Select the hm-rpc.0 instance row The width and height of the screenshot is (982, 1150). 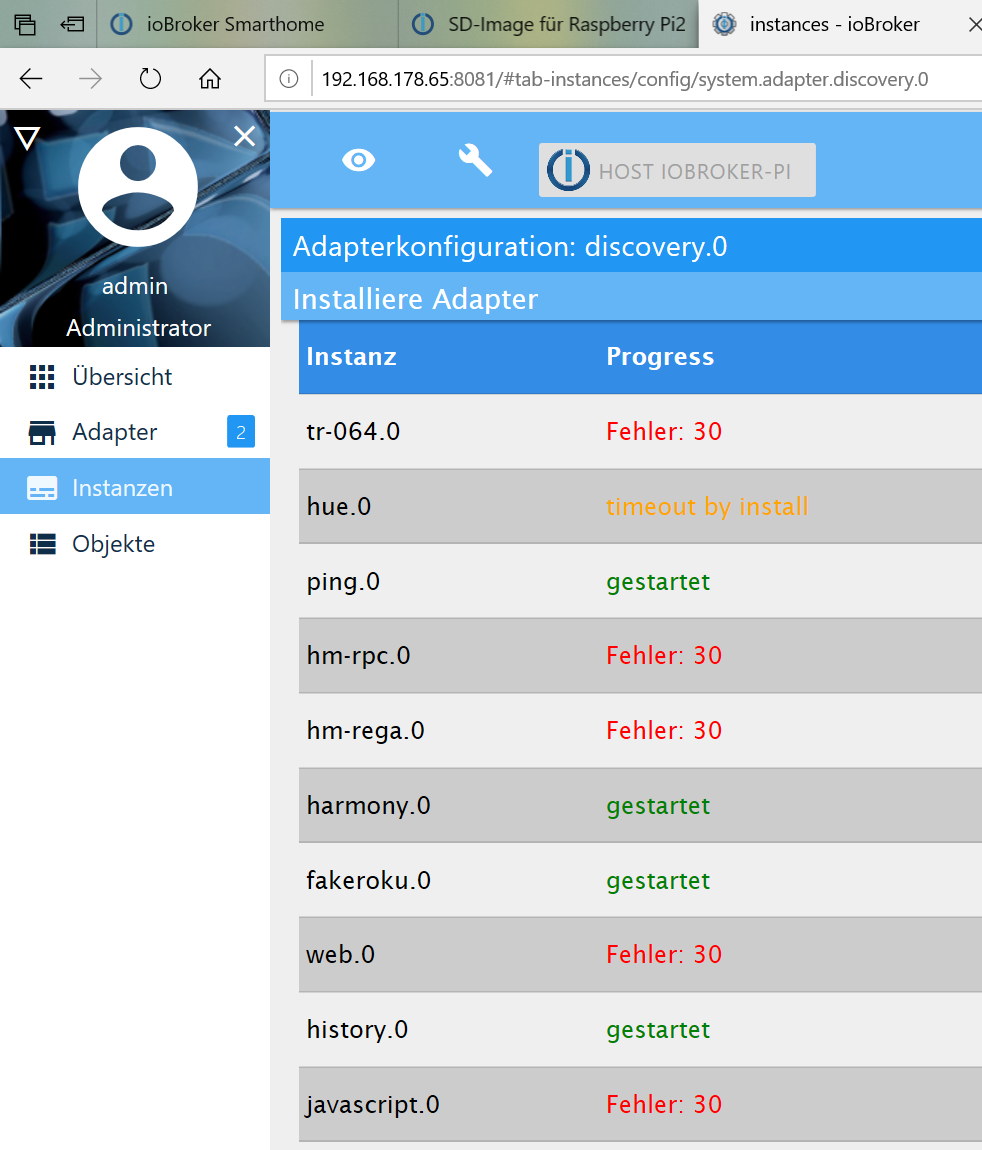(x=640, y=656)
